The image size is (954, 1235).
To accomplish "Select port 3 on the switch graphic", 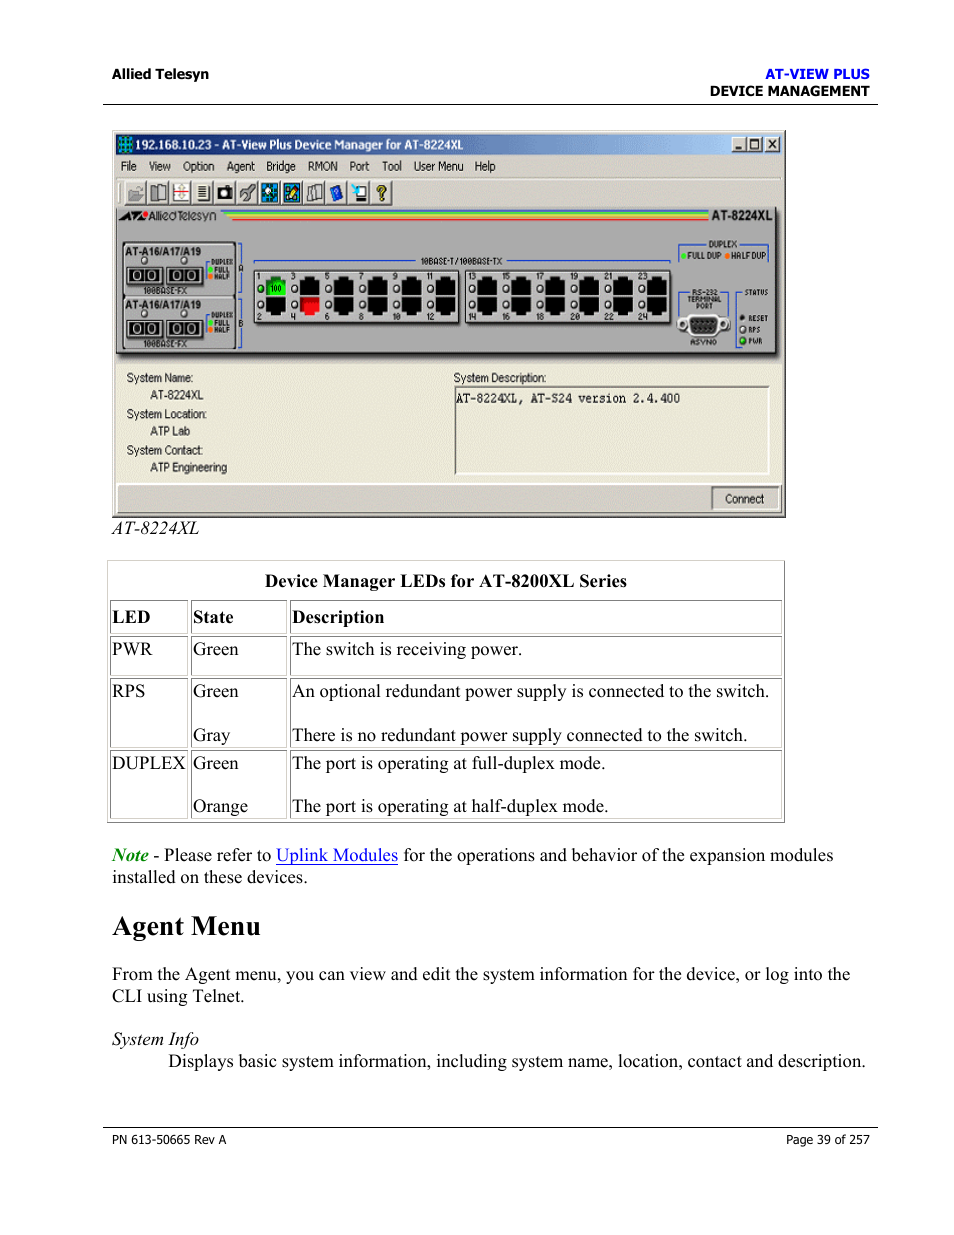I will [x=310, y=286].
